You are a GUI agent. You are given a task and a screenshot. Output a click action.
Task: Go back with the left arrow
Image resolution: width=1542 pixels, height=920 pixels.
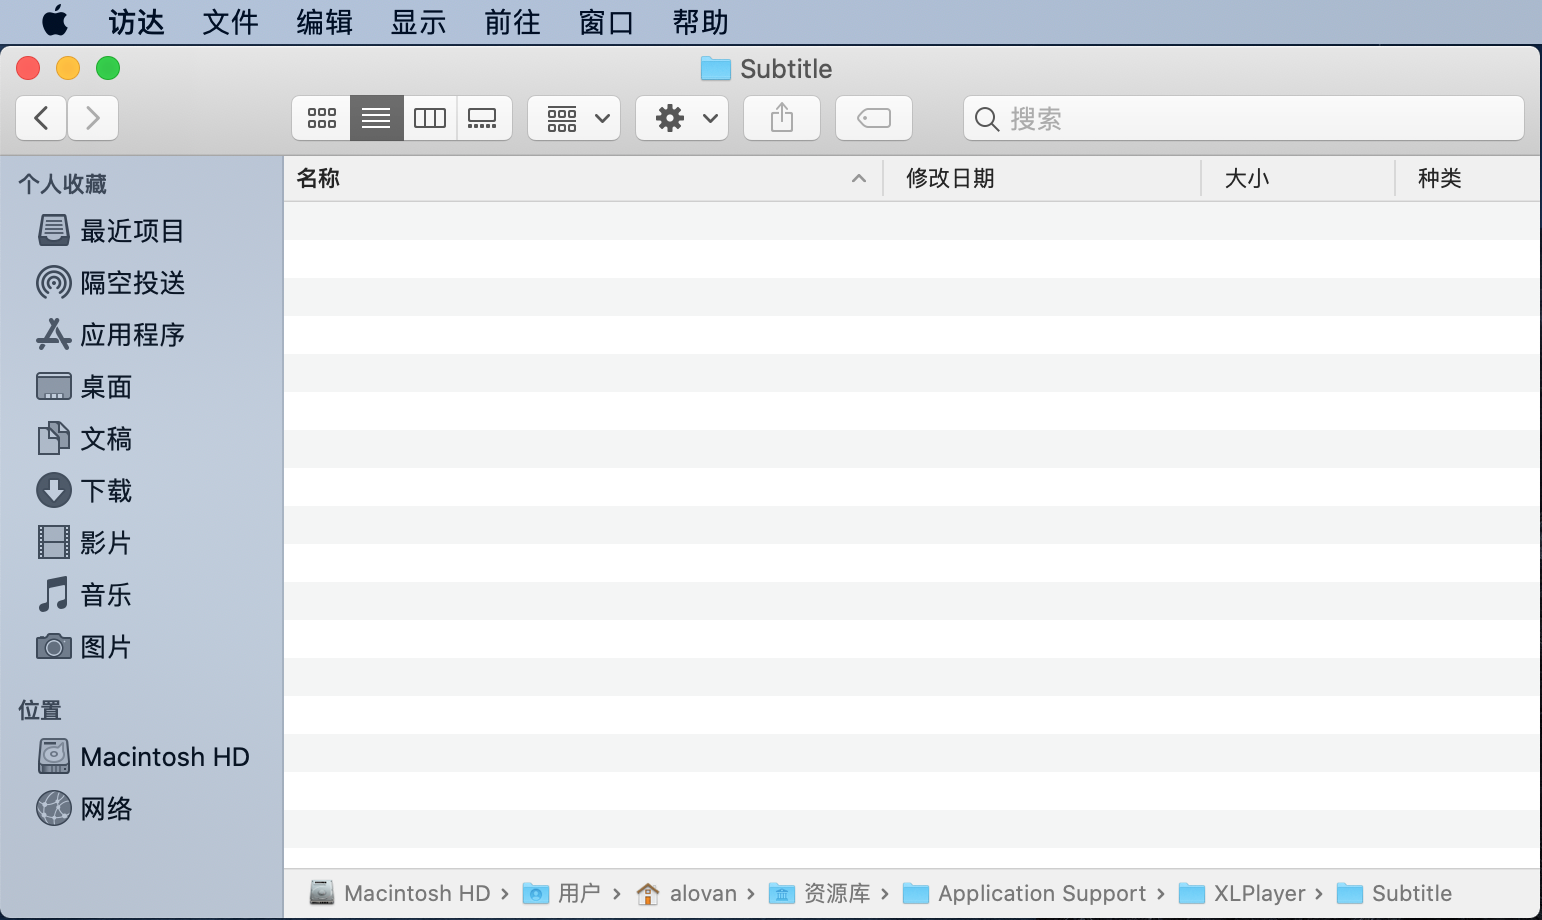pos(41,118)
